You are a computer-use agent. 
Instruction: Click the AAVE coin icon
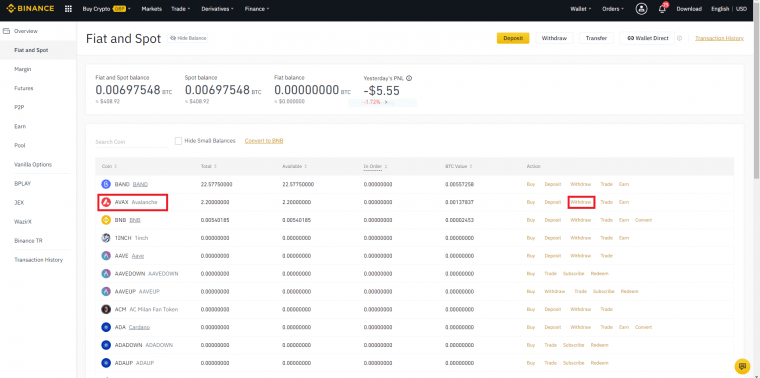point(106,256)
